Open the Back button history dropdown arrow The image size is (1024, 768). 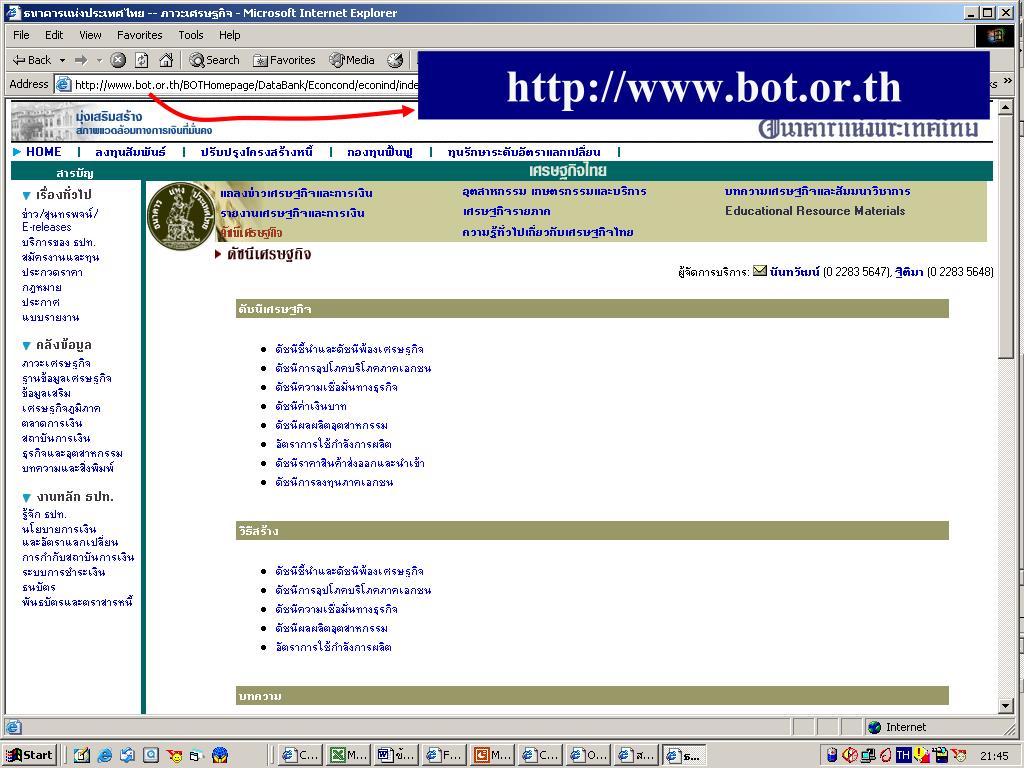63,60
